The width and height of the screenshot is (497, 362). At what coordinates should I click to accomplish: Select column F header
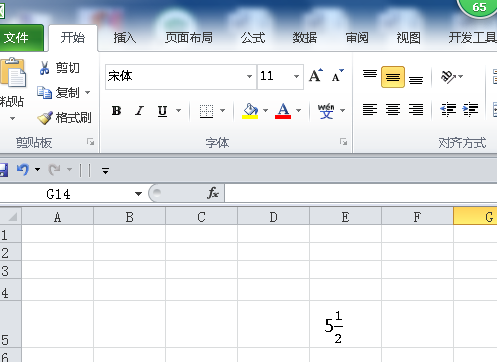click(417, 217)
